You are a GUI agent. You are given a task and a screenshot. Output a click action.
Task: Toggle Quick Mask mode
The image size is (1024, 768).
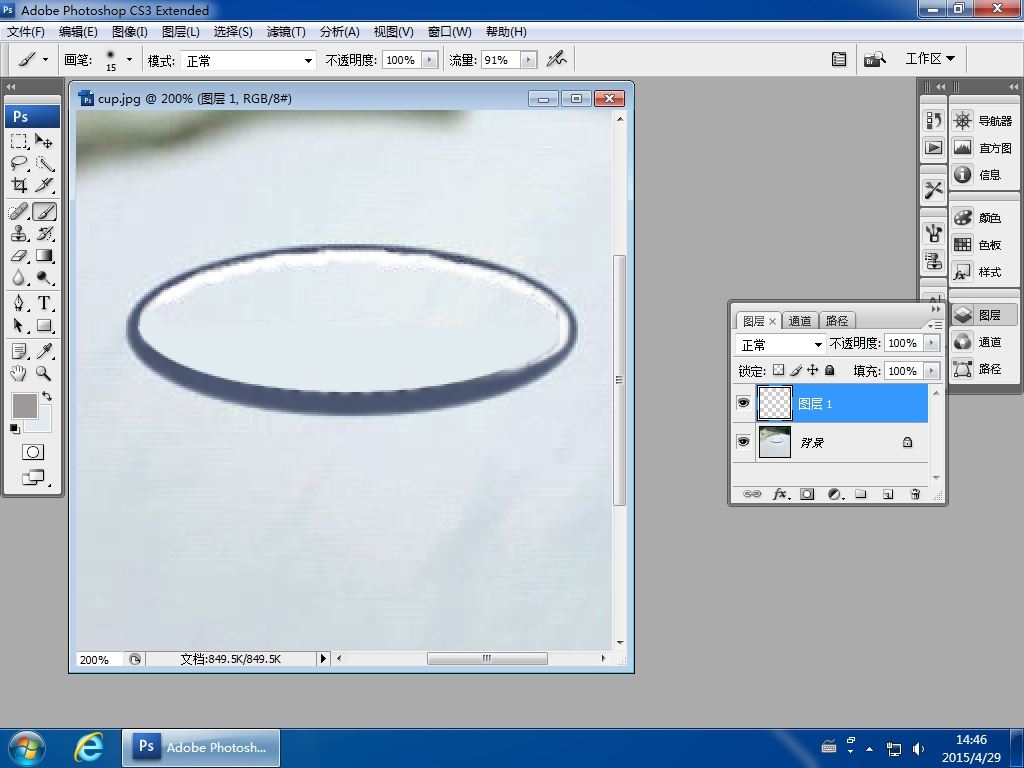[33, 452]
